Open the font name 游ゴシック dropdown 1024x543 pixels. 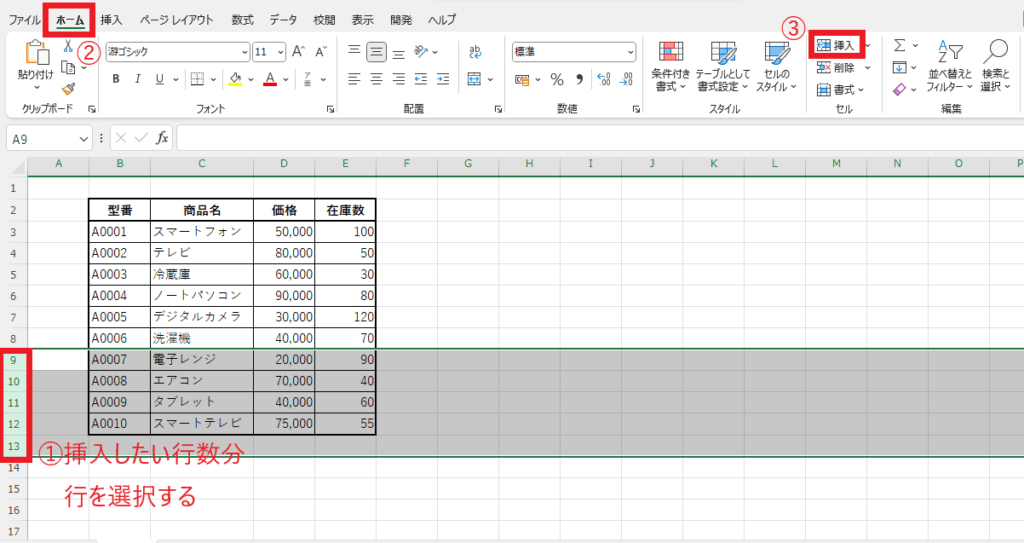pos(244,52)
